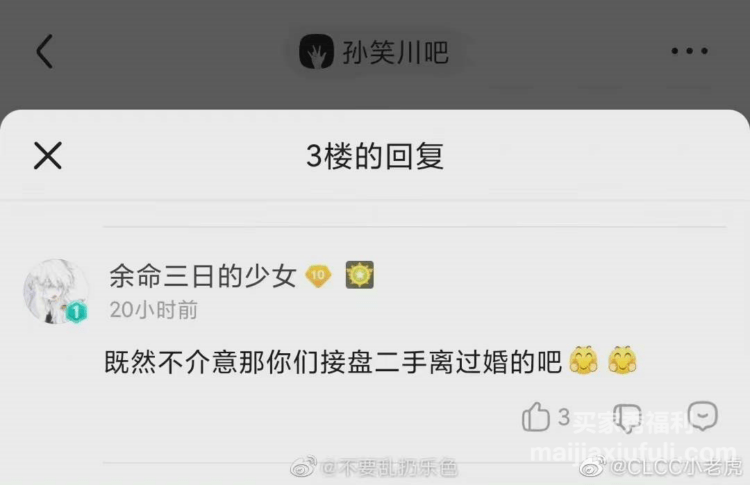Tap the sun medal badge beside username

tap(360, 275)
